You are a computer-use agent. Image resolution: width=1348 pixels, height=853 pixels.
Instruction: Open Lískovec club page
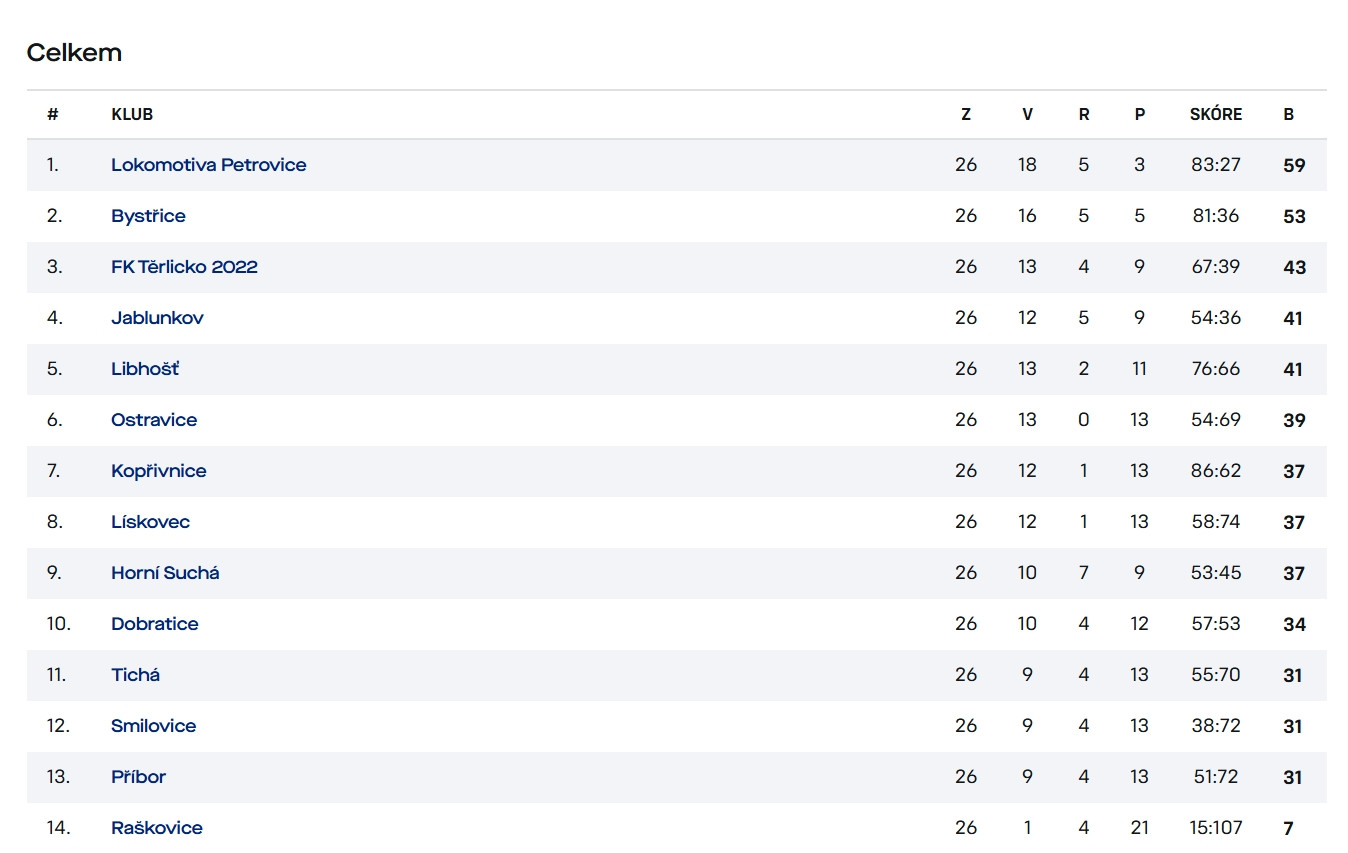[x=150, y=522]
